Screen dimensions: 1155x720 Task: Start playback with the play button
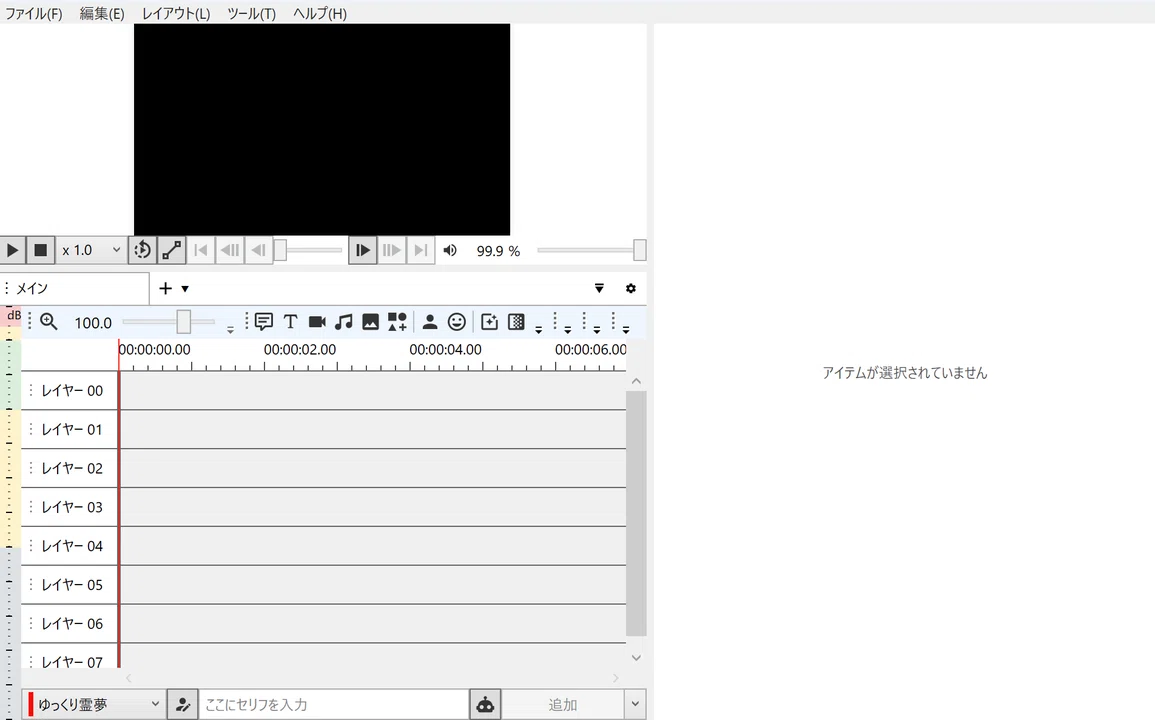pyautogui.click(x=13, y=251)
